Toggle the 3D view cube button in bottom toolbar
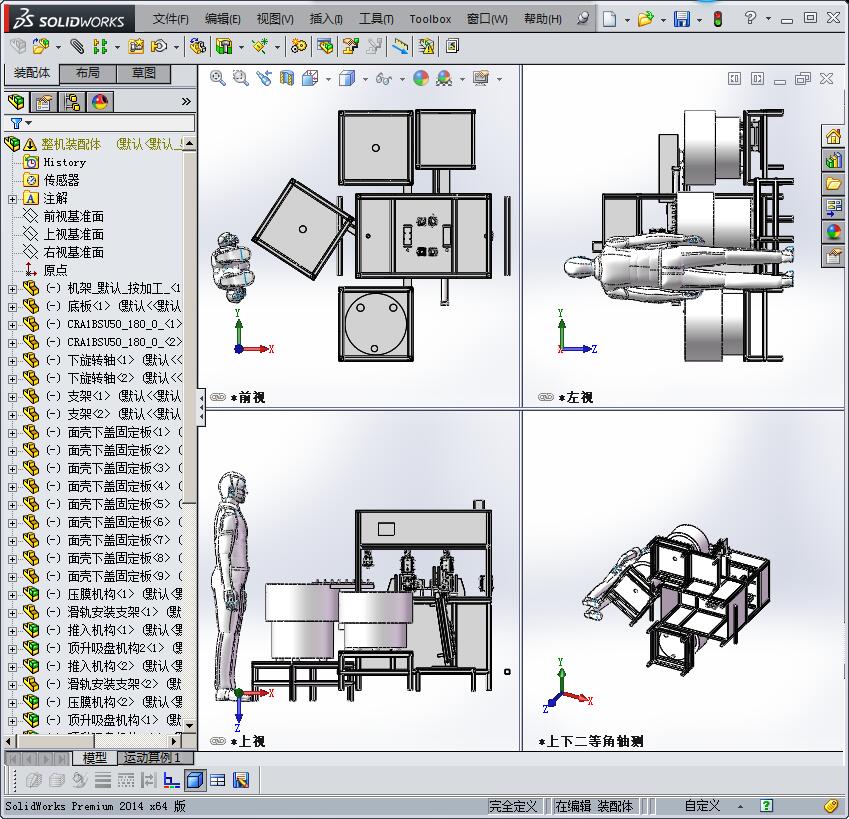 coord(194,780)
